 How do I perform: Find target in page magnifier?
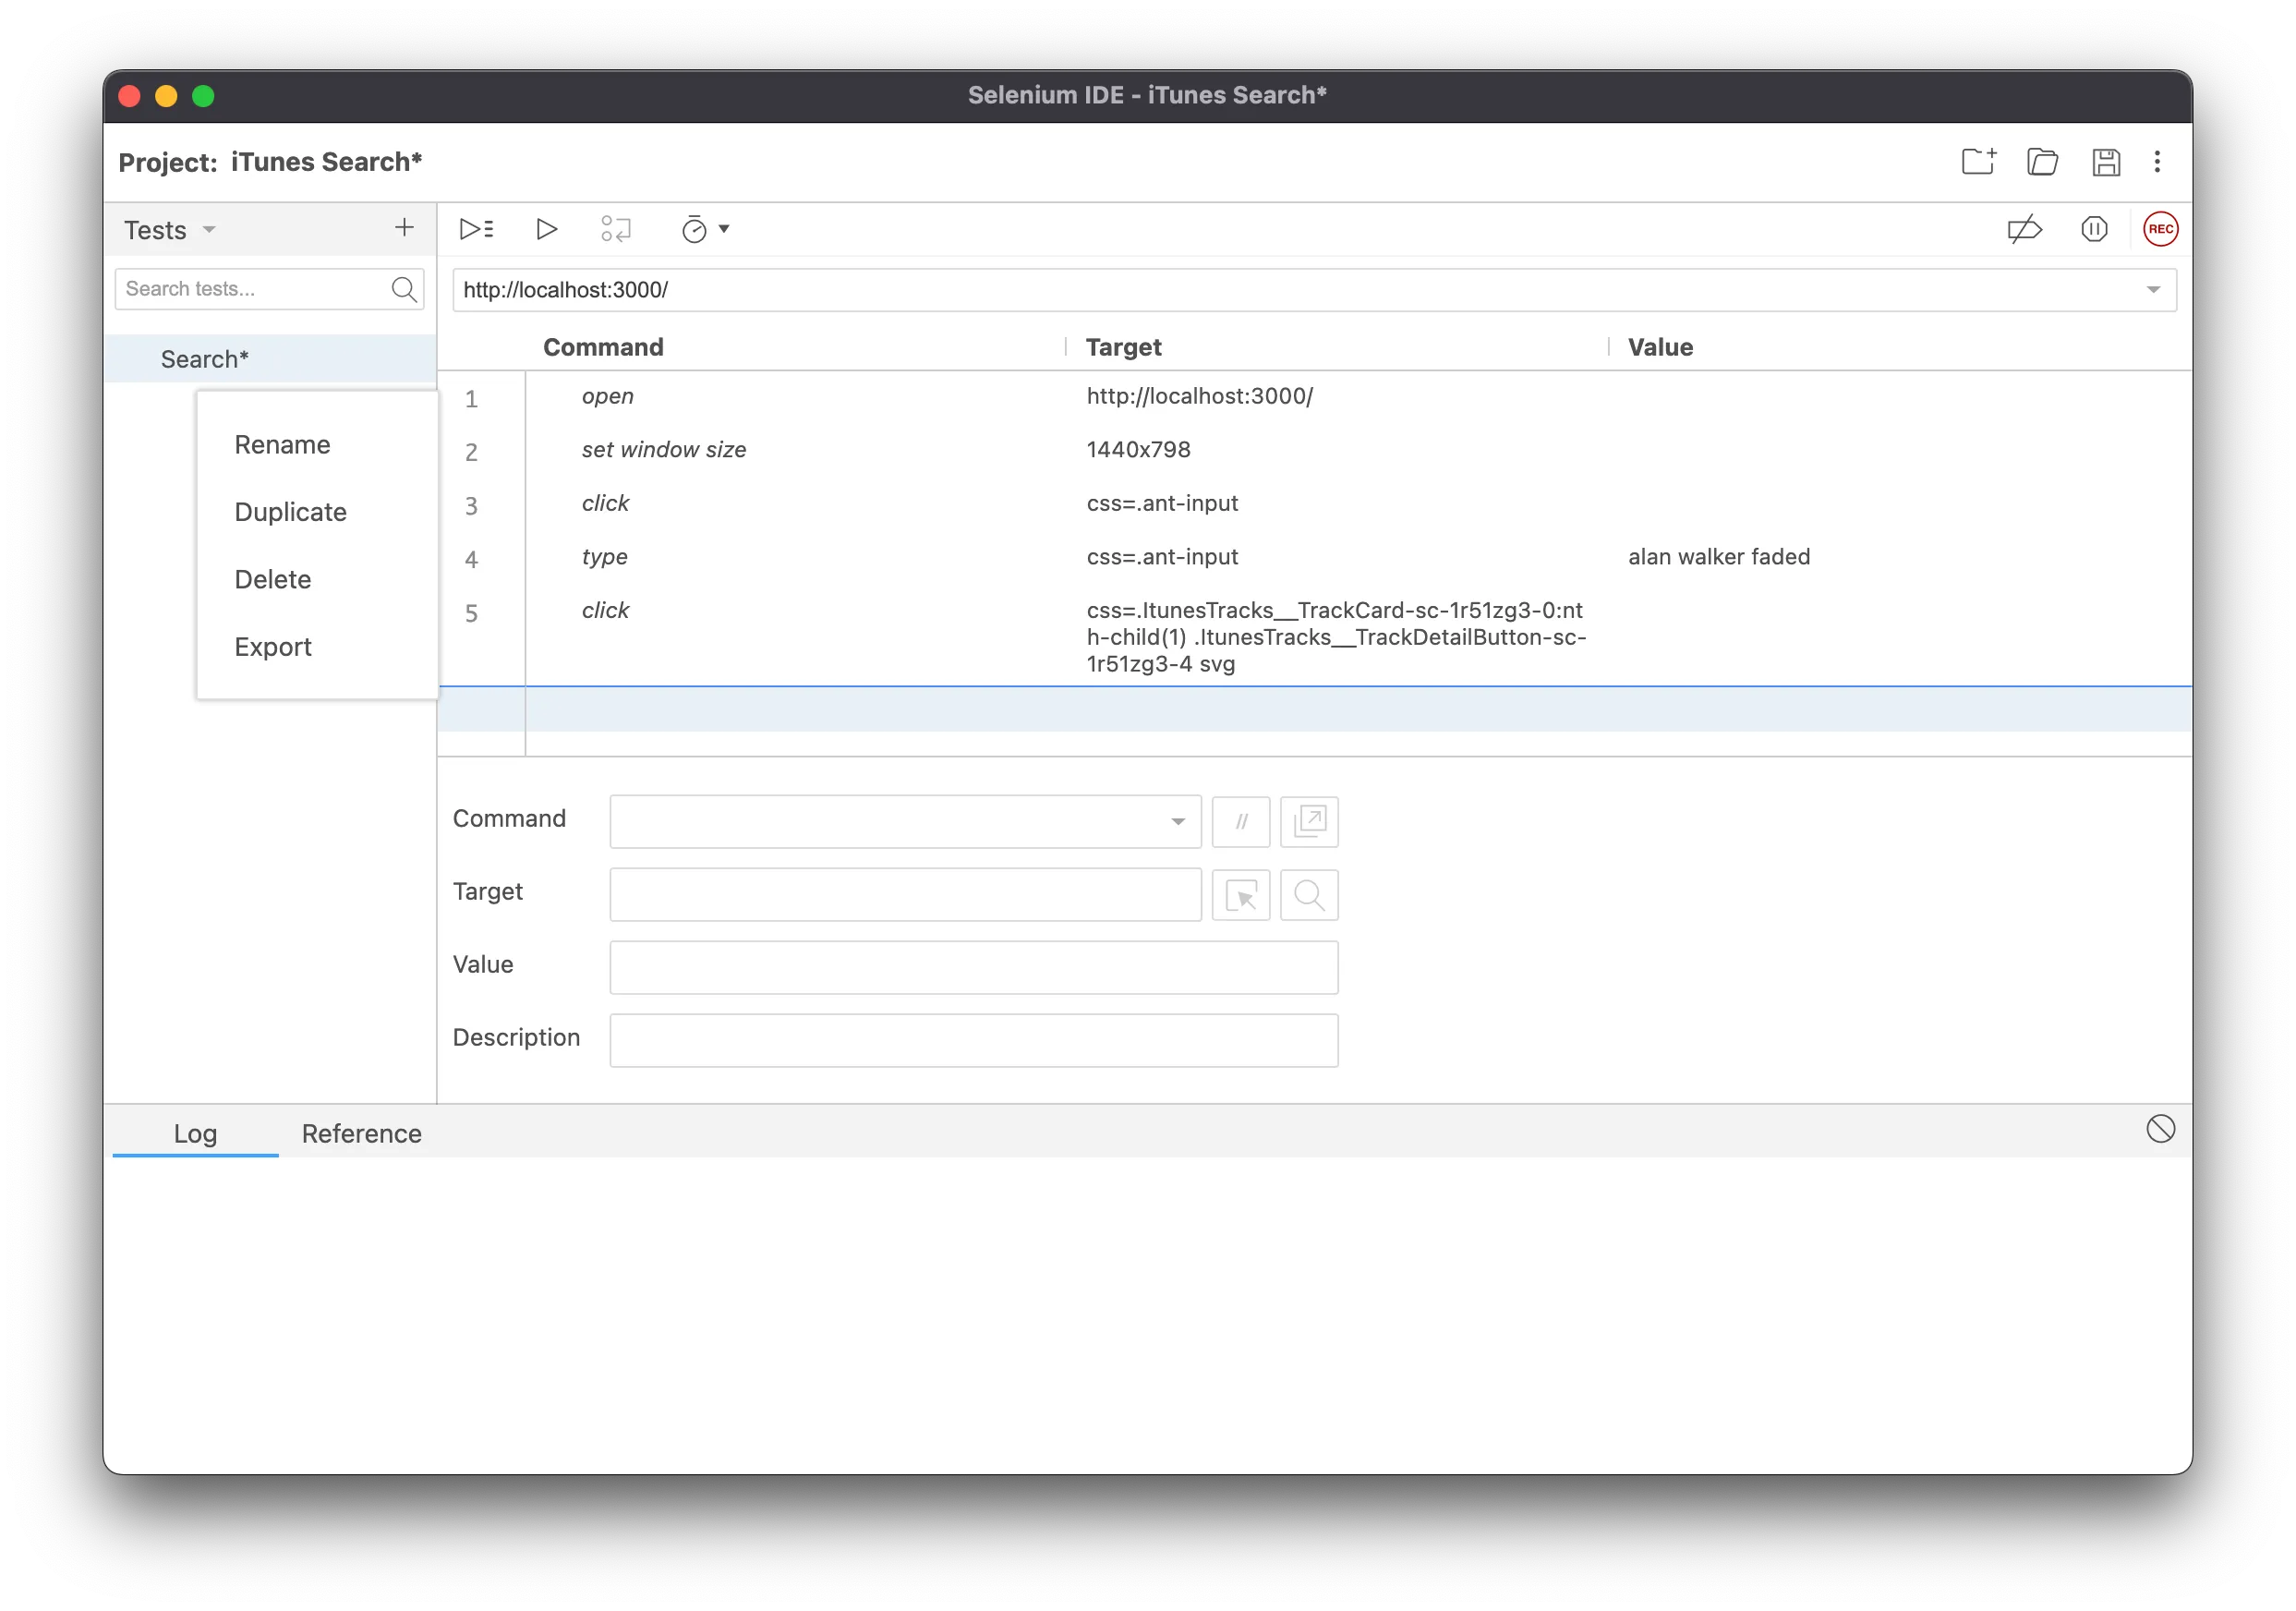[1309, 894]
